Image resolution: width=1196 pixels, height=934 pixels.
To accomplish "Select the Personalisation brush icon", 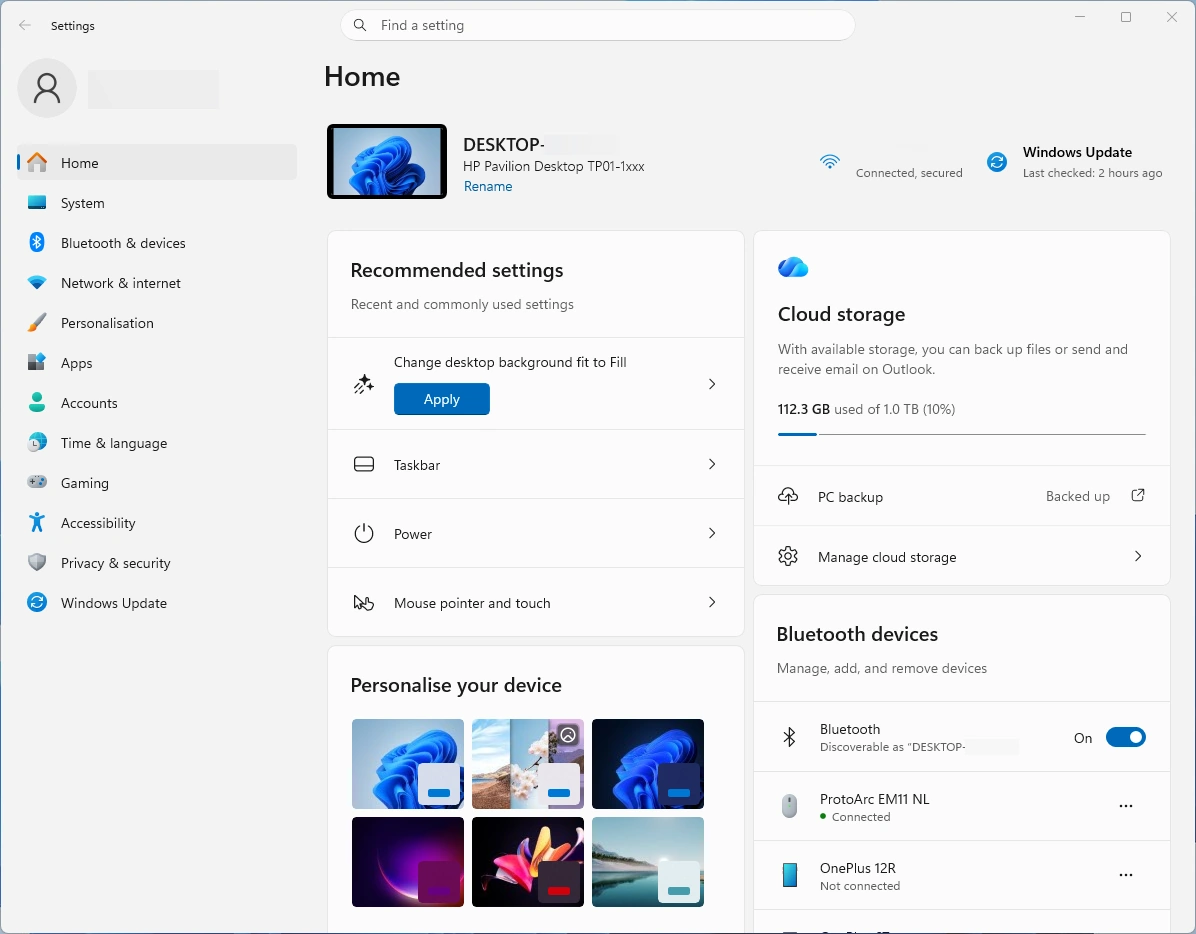I will click(38, 322).
